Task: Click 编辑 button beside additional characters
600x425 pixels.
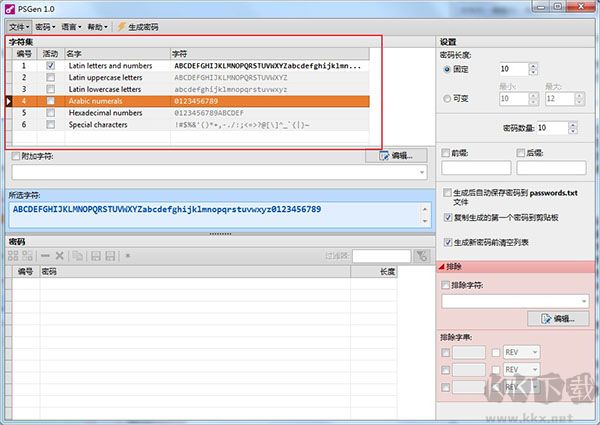Action: (396, 156)
